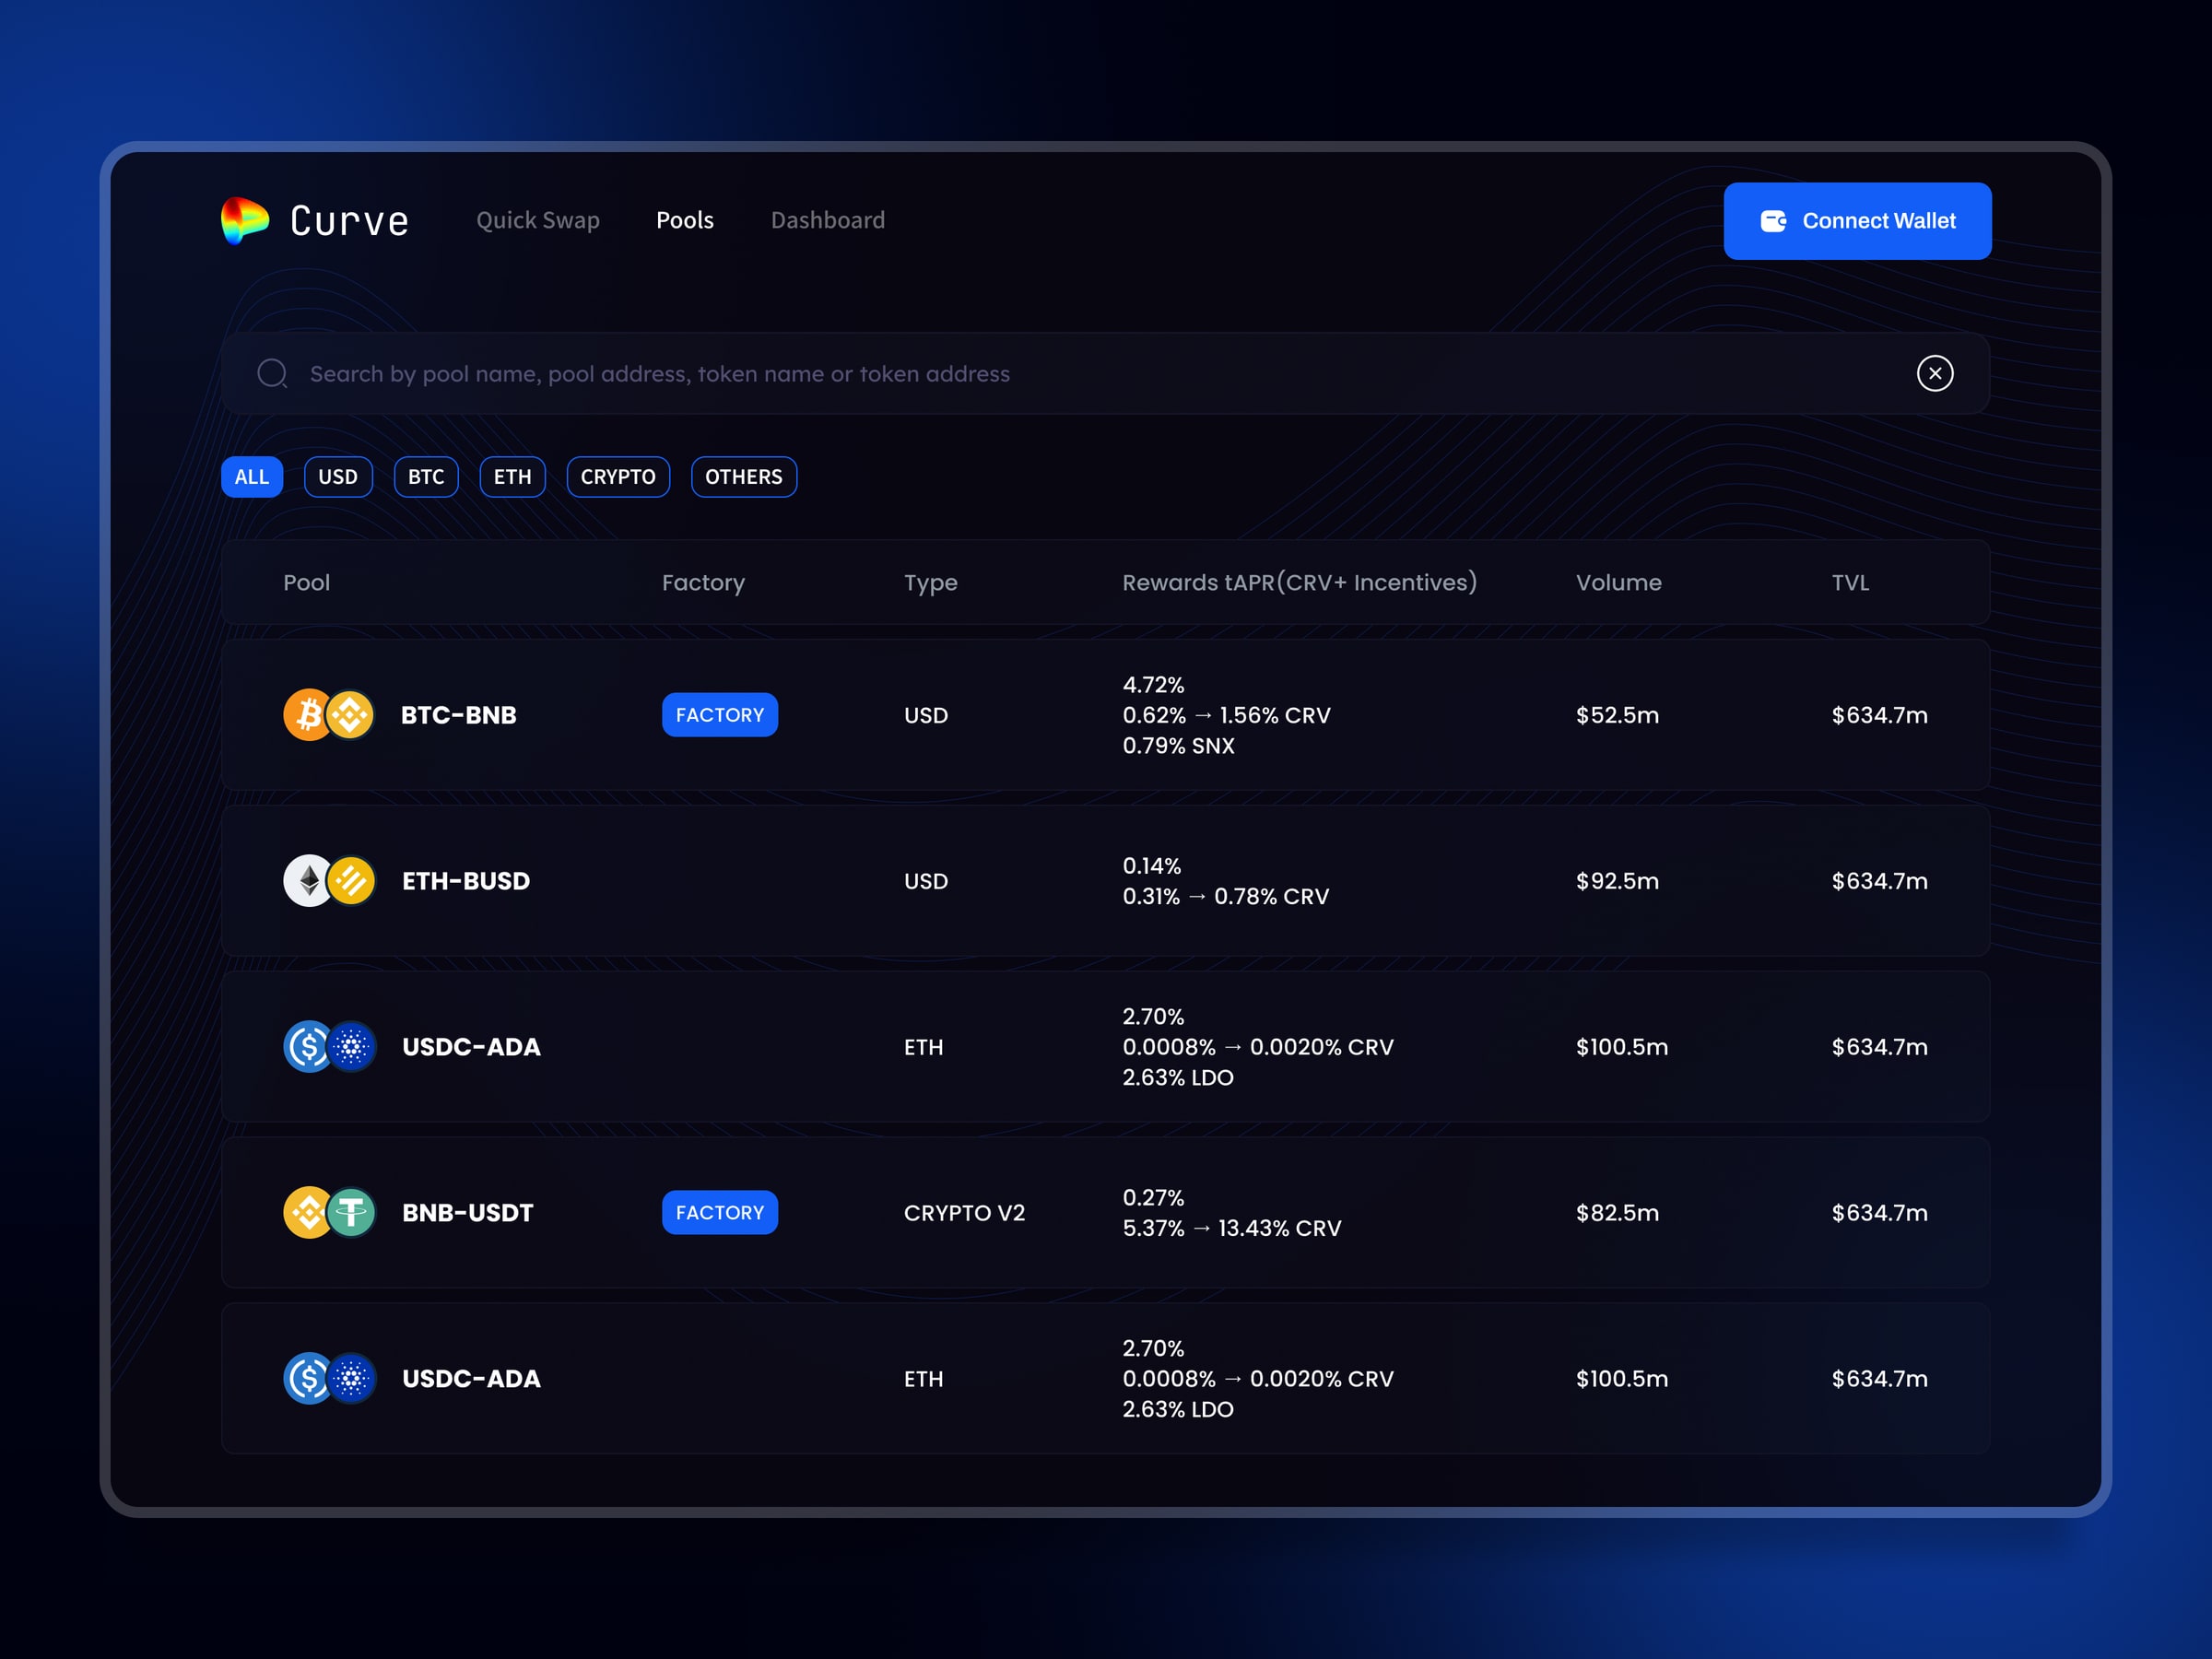The height and width of the screenshot is (1659, 2212).
Task: Click the $82.5m volume value
Action: click(x=1617, y=1213)
